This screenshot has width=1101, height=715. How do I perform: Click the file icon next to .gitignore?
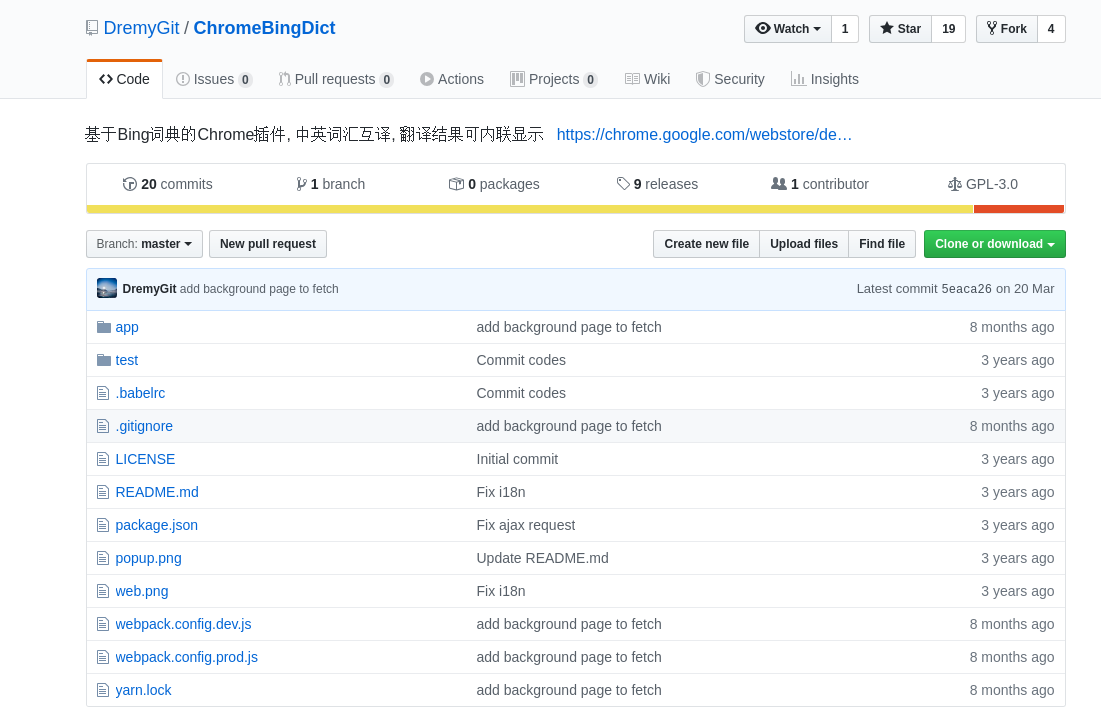pyautogui.click(x=103, y=426)
